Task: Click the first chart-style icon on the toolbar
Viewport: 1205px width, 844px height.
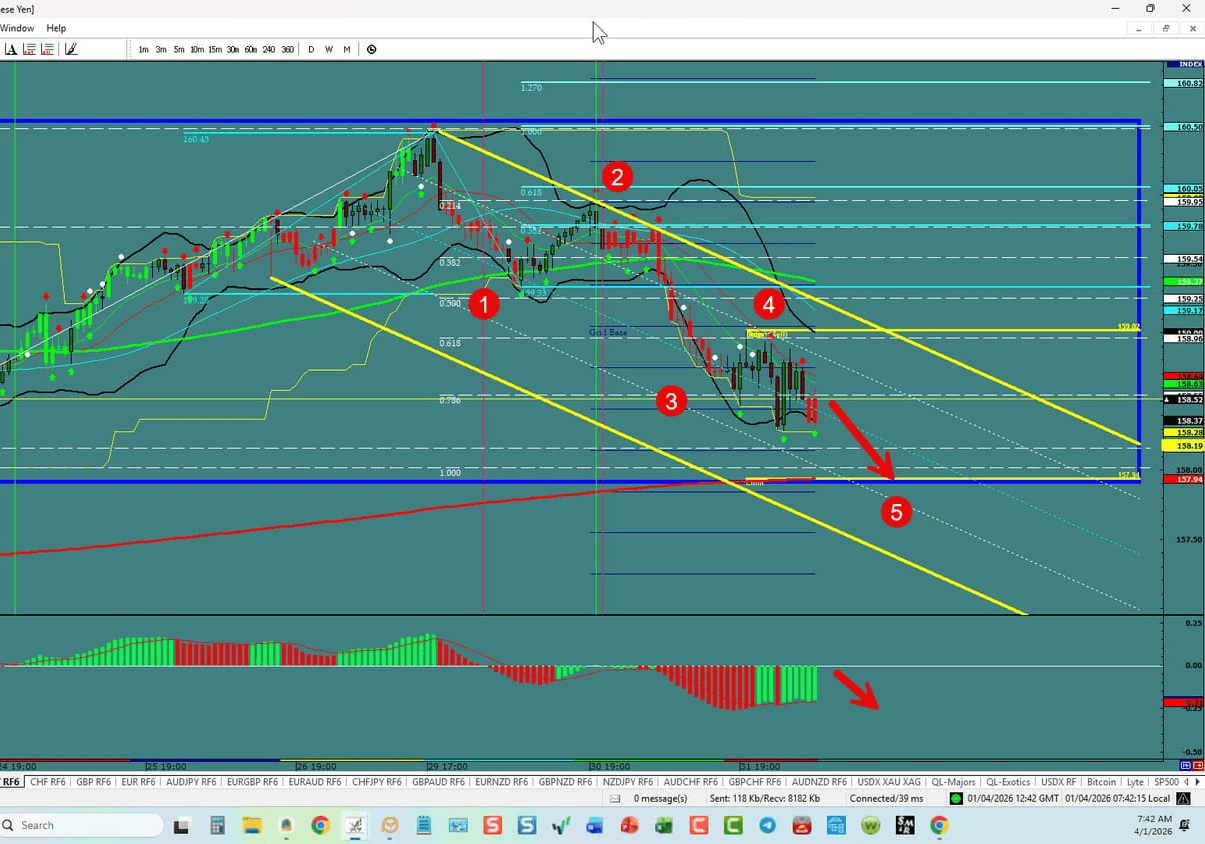Action: (x=31, y=48)
